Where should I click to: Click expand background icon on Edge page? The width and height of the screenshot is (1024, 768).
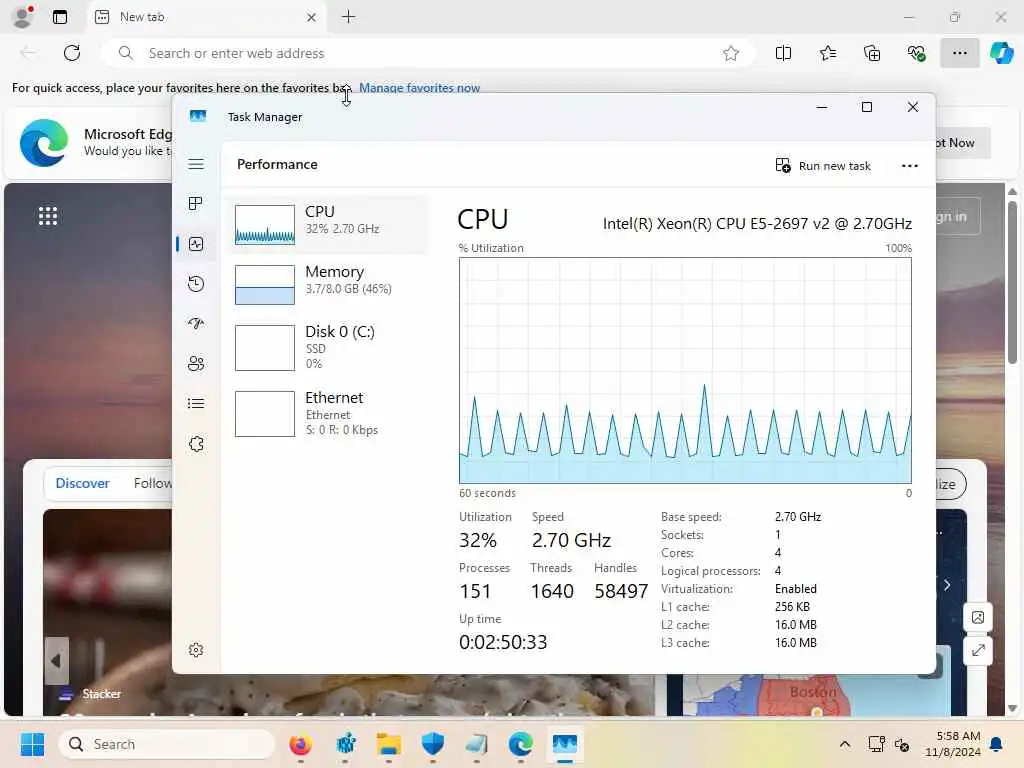(978, 650)
